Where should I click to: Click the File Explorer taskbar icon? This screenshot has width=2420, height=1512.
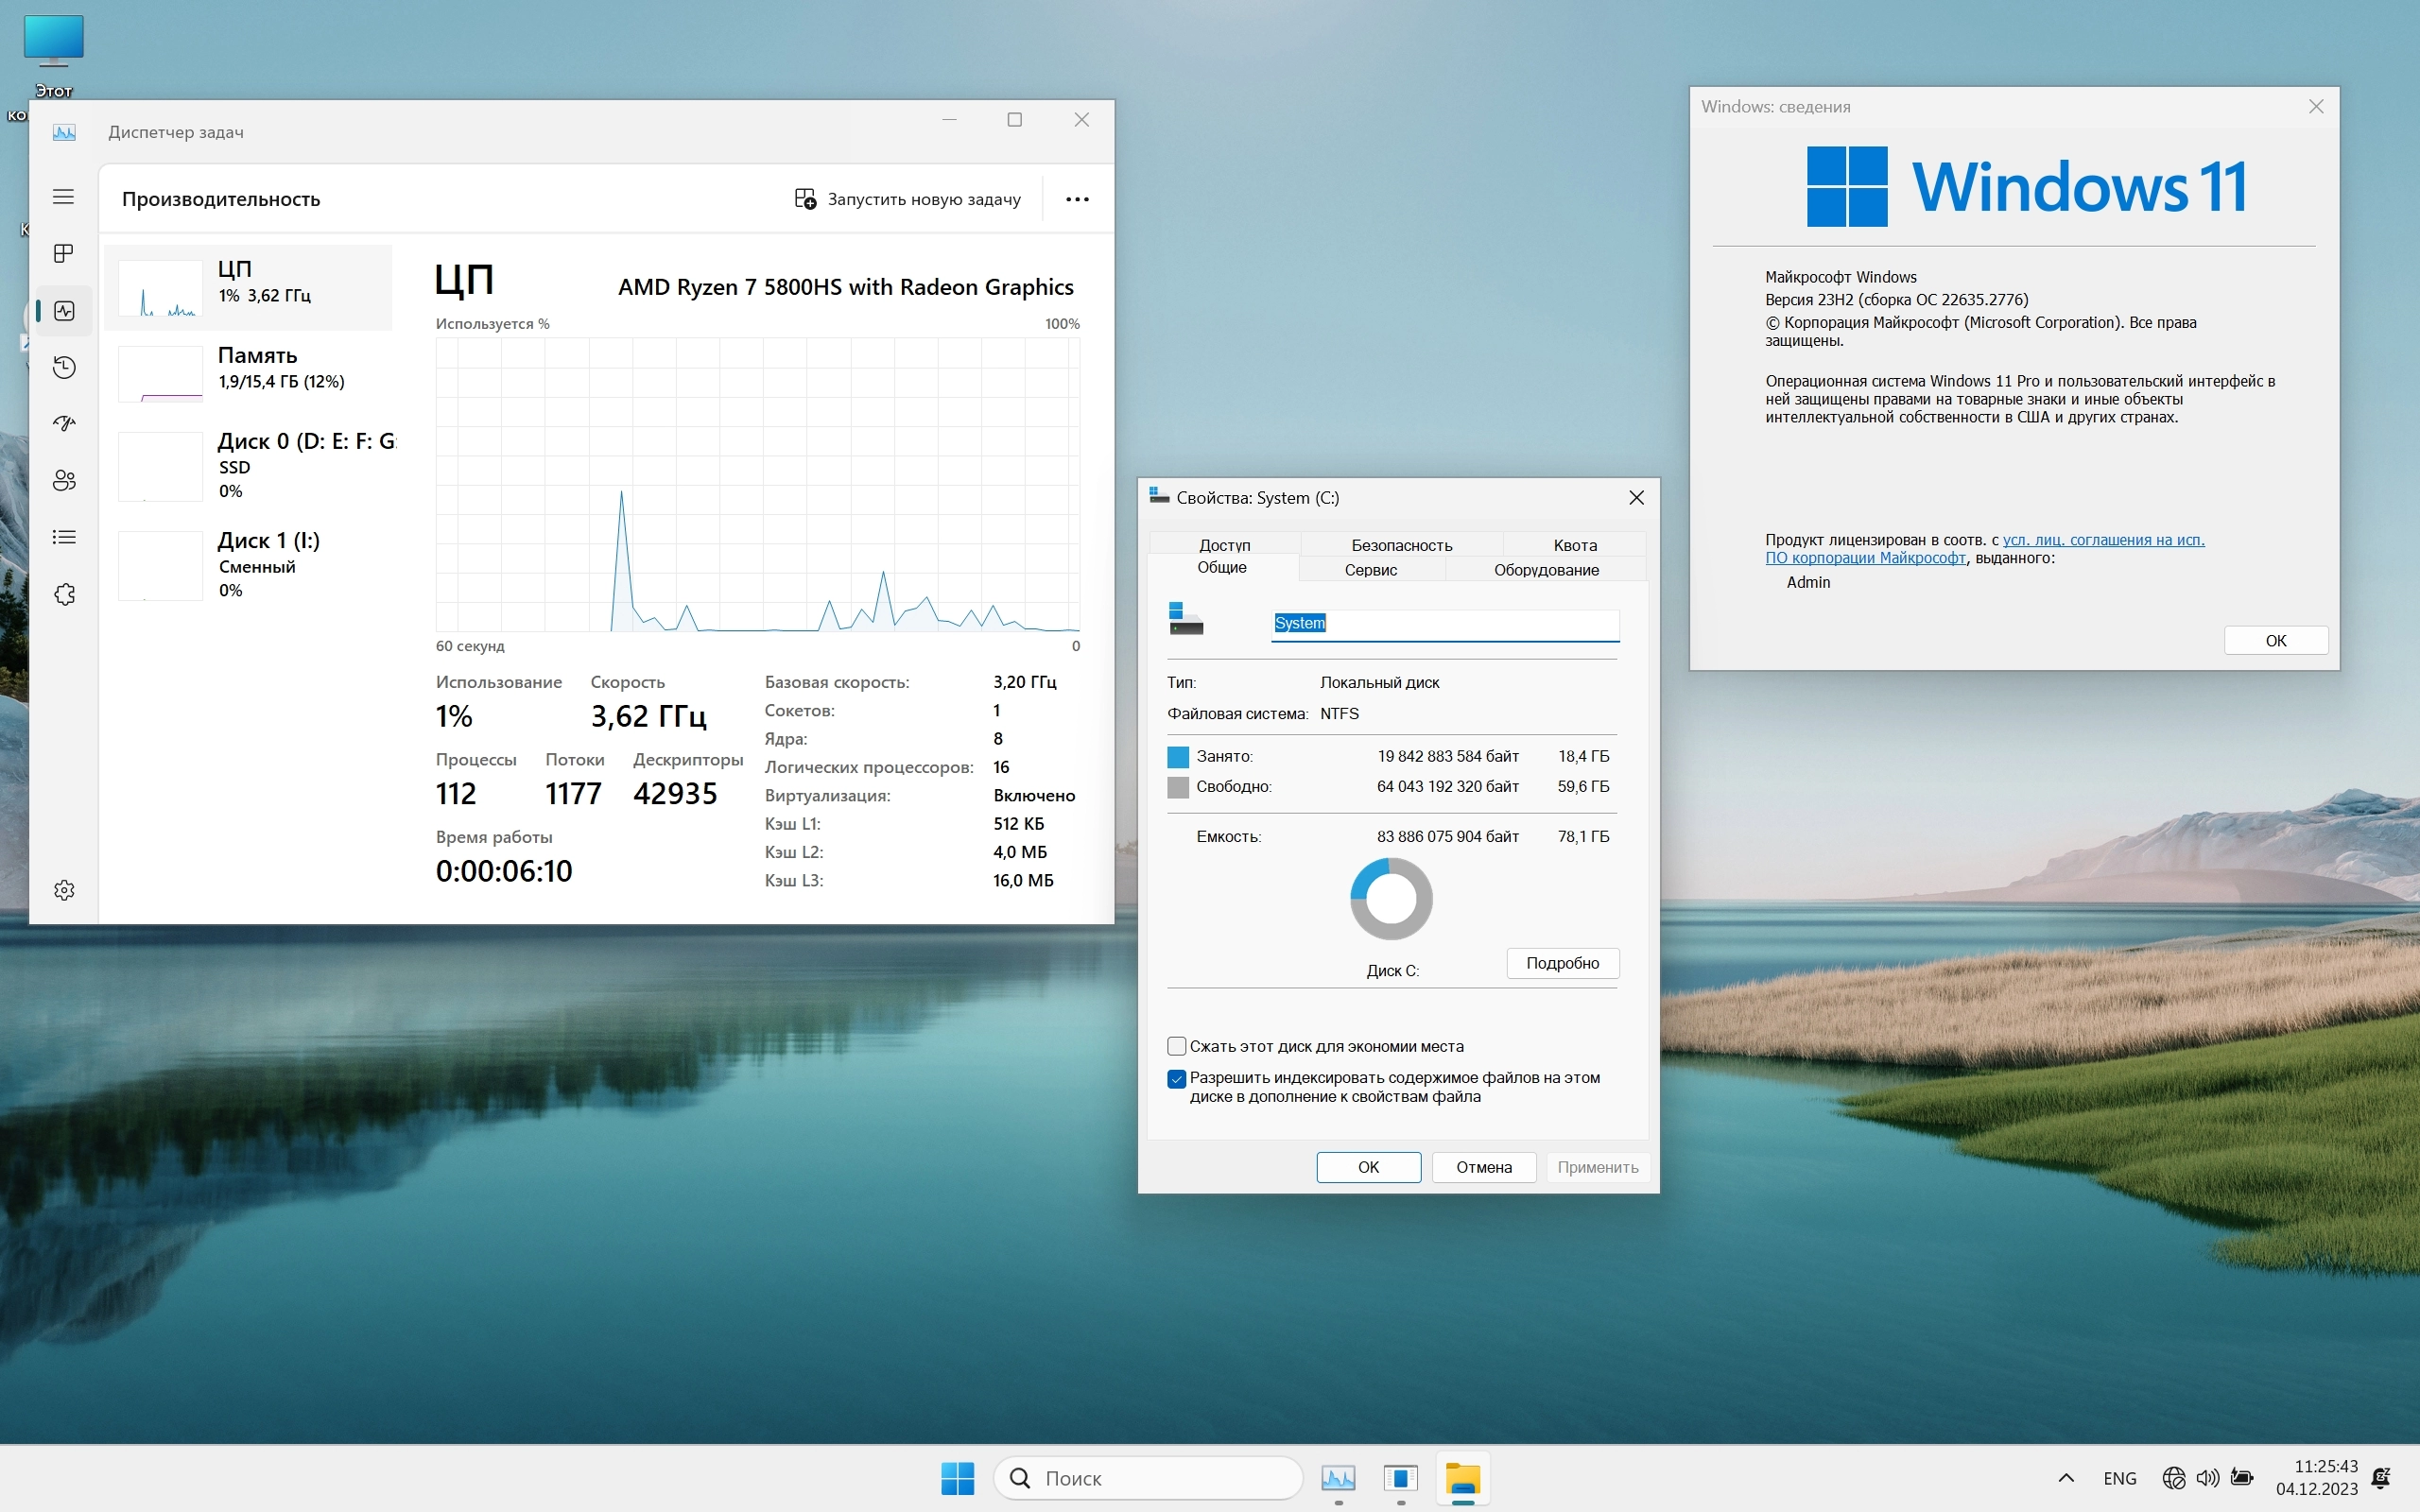point(1462,1478)
